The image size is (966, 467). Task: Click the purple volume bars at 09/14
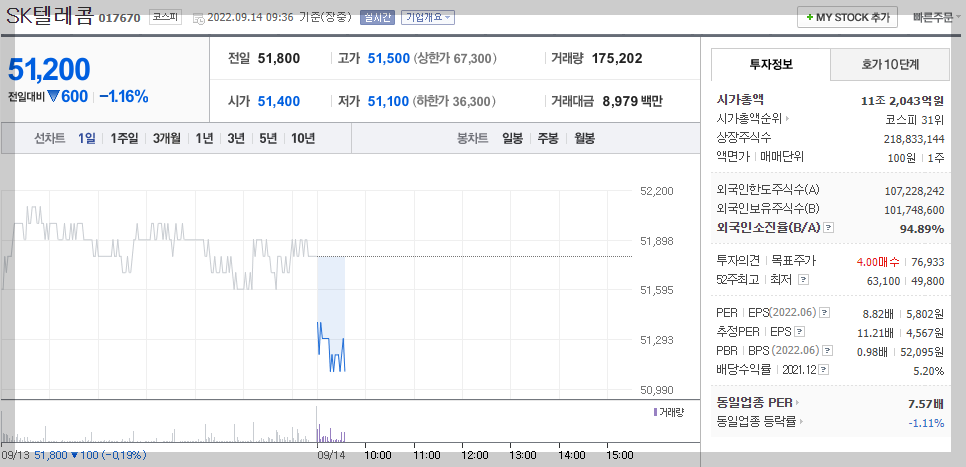click(331, 434)
